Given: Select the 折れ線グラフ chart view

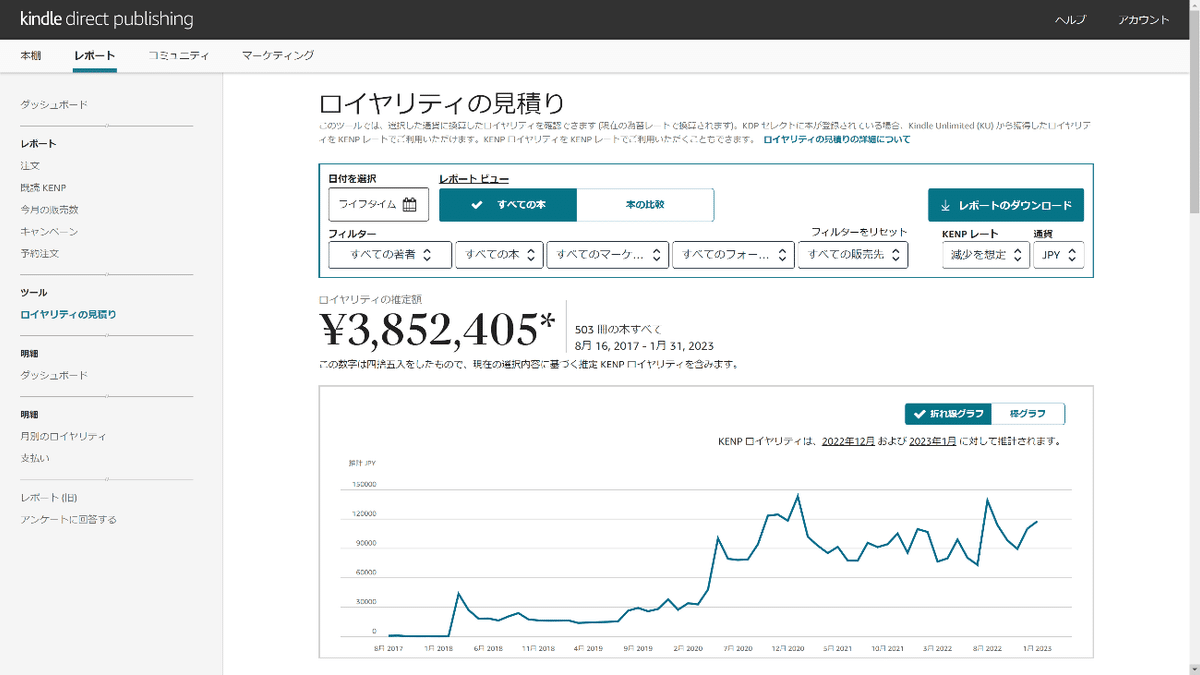Looking at the screenshot, I should click(x=949, y=414).
